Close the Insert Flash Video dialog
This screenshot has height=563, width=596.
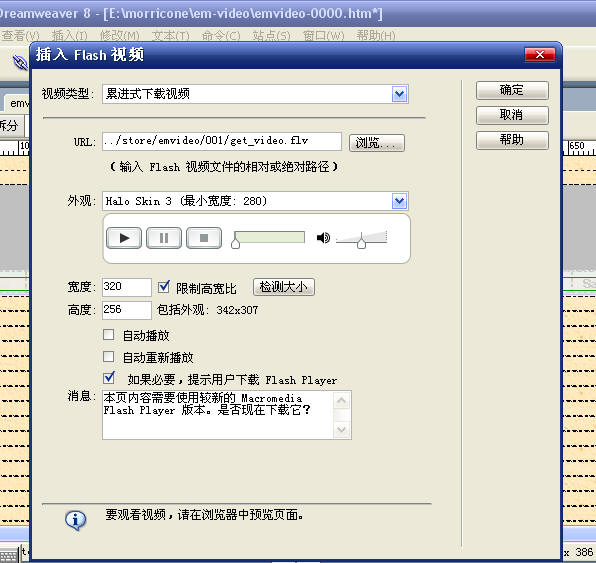pos(539,55)
